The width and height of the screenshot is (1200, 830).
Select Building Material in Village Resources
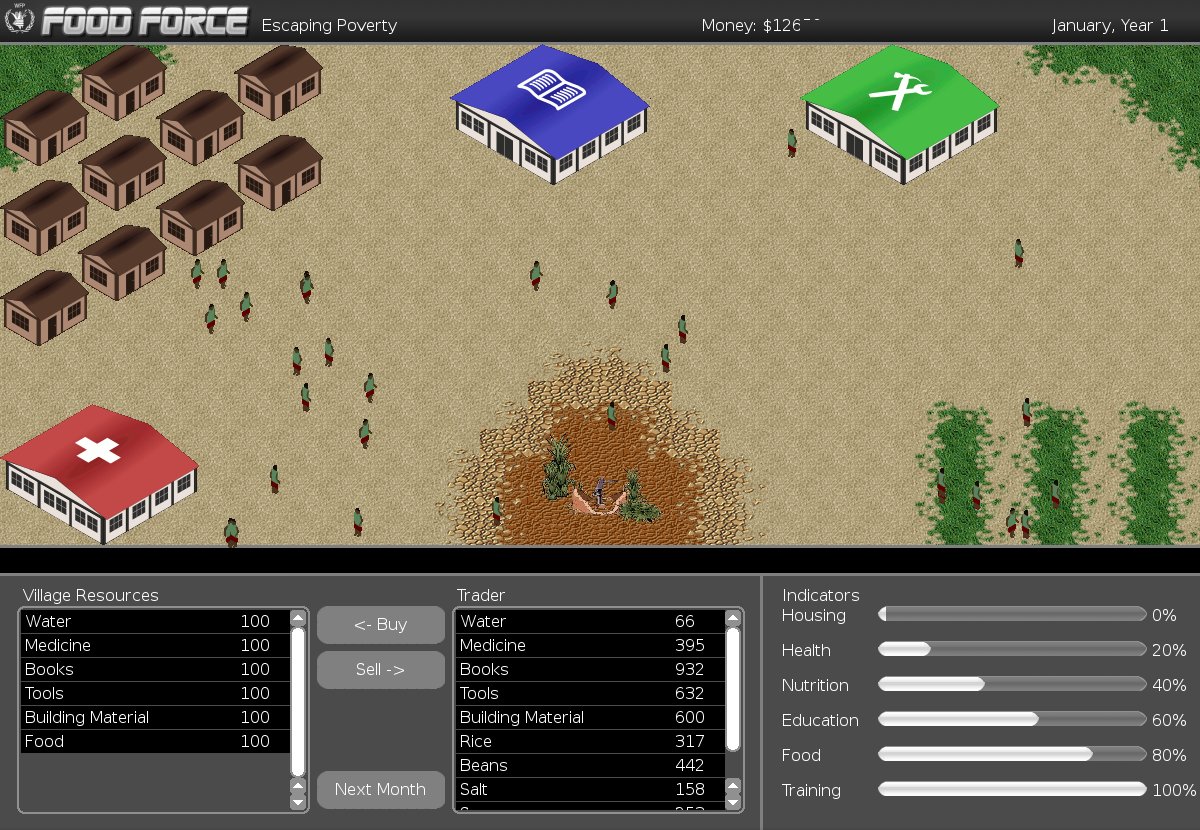(150, 718)
